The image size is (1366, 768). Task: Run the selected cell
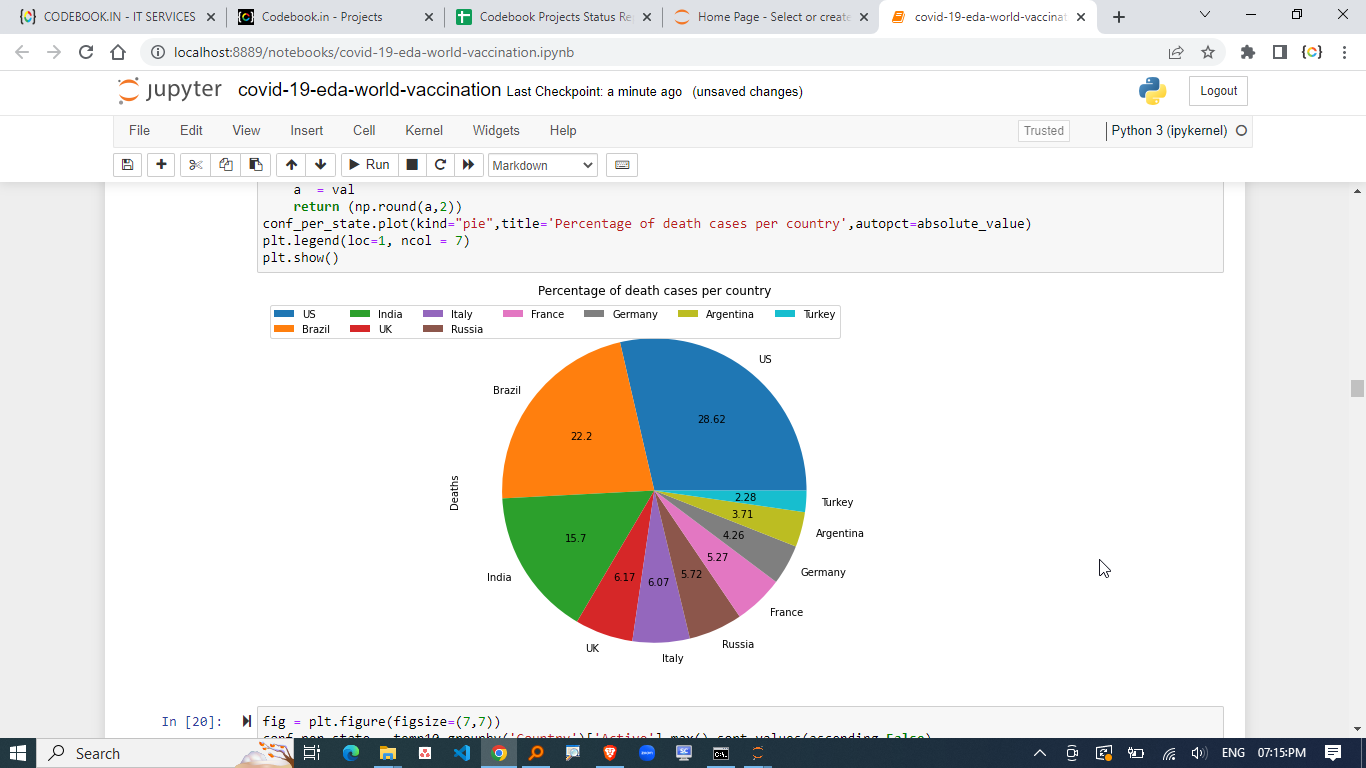tap(369, 165)
